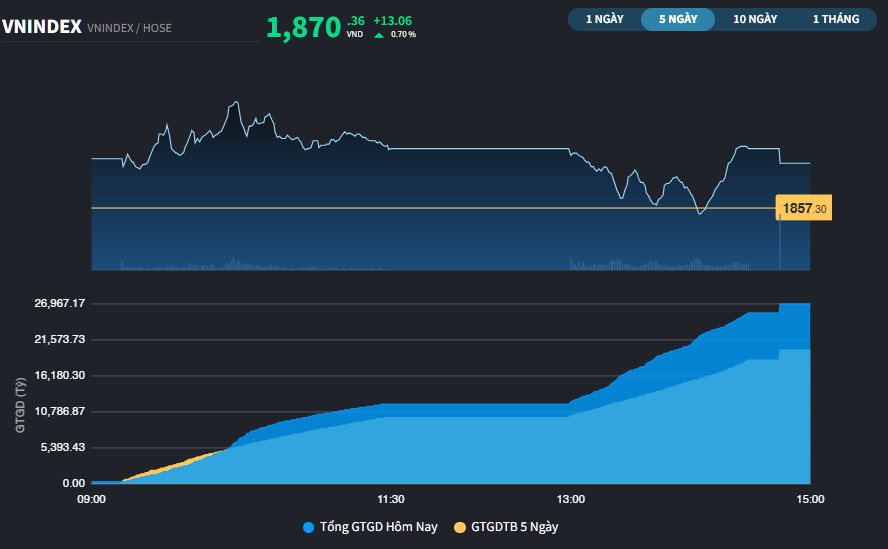Toggle the Tổng GTGD Hôm Nay series label
This screenshot has width=888, height=549.
click(378, 527)
